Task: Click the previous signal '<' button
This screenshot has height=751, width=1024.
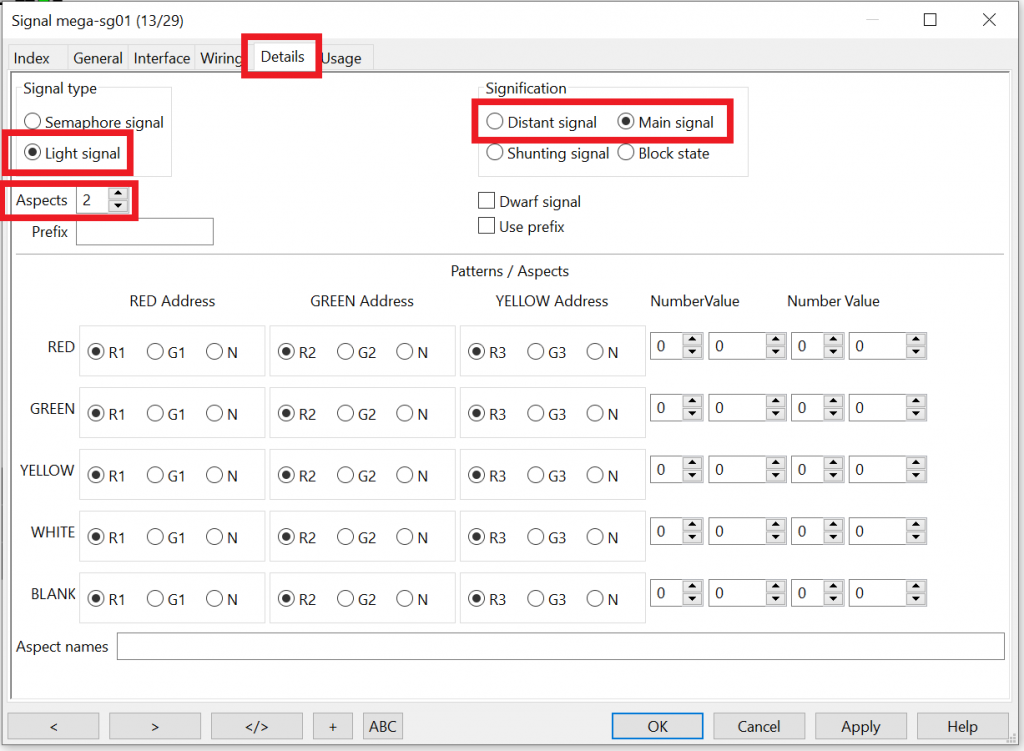Action: tap(53, 726)
